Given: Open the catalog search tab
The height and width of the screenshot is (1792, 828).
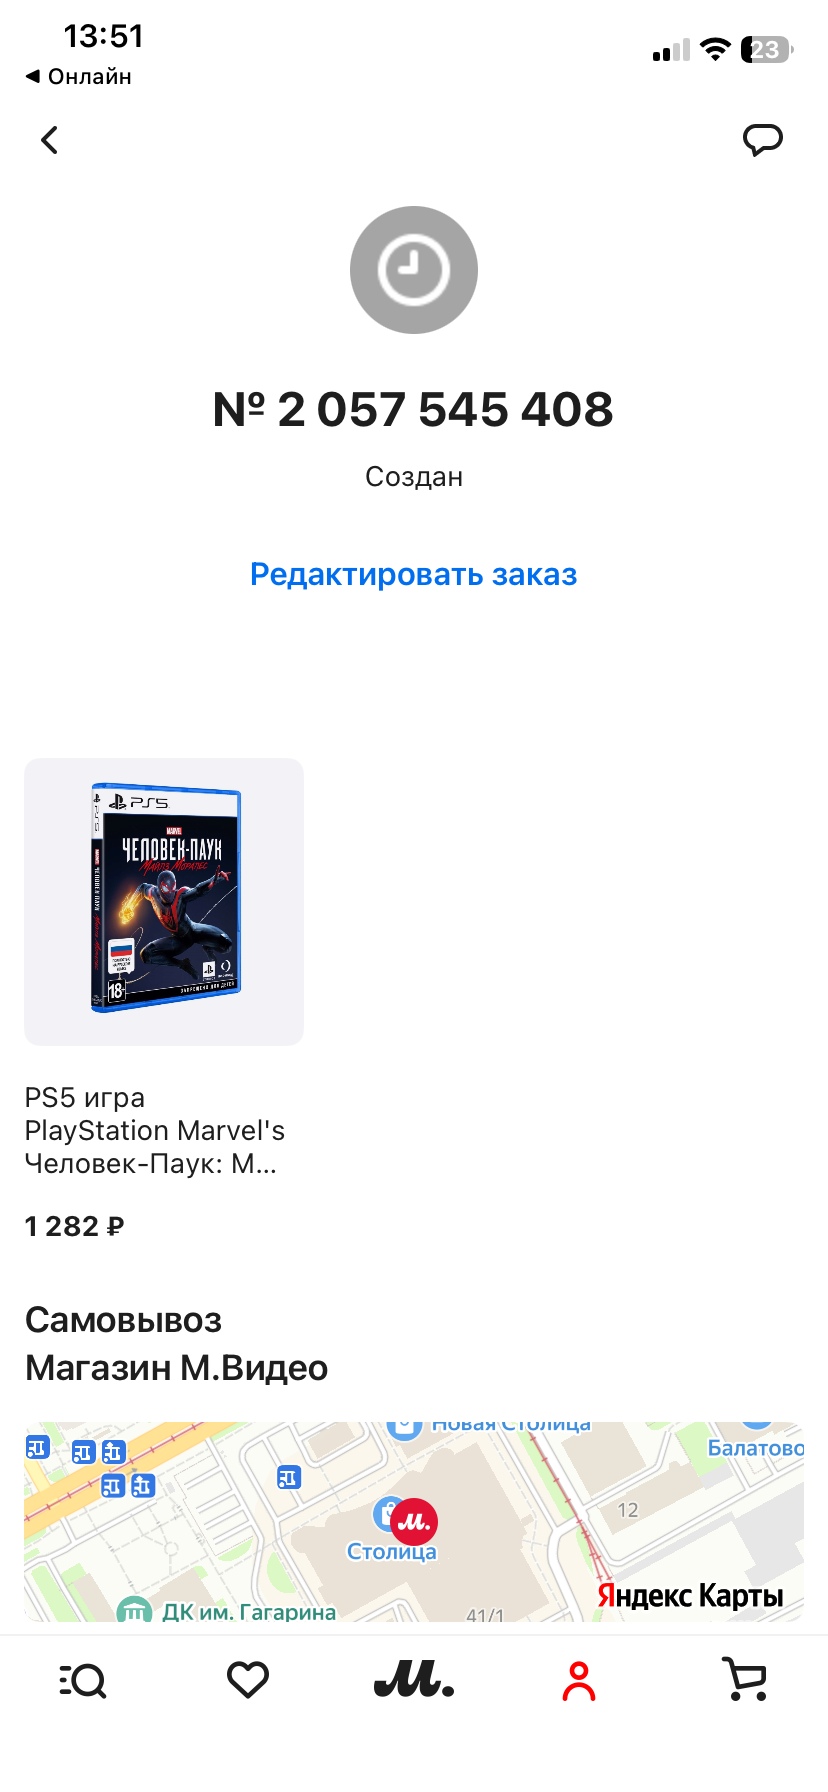Looking at the screenshot, I should coord(83,1681).
